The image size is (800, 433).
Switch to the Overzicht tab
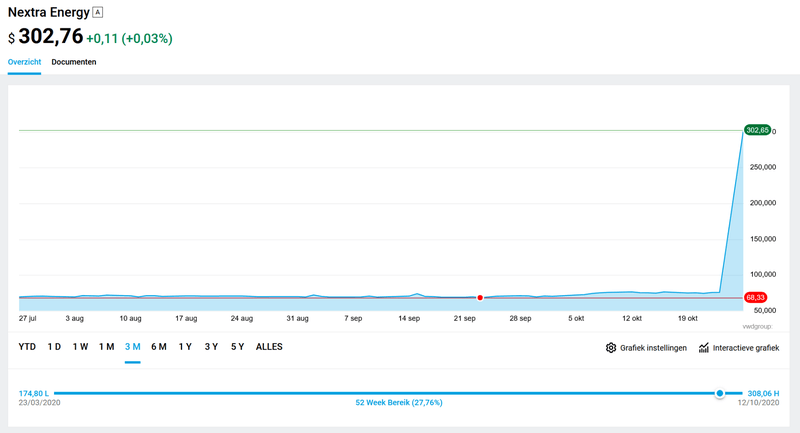tap(24, 62)
